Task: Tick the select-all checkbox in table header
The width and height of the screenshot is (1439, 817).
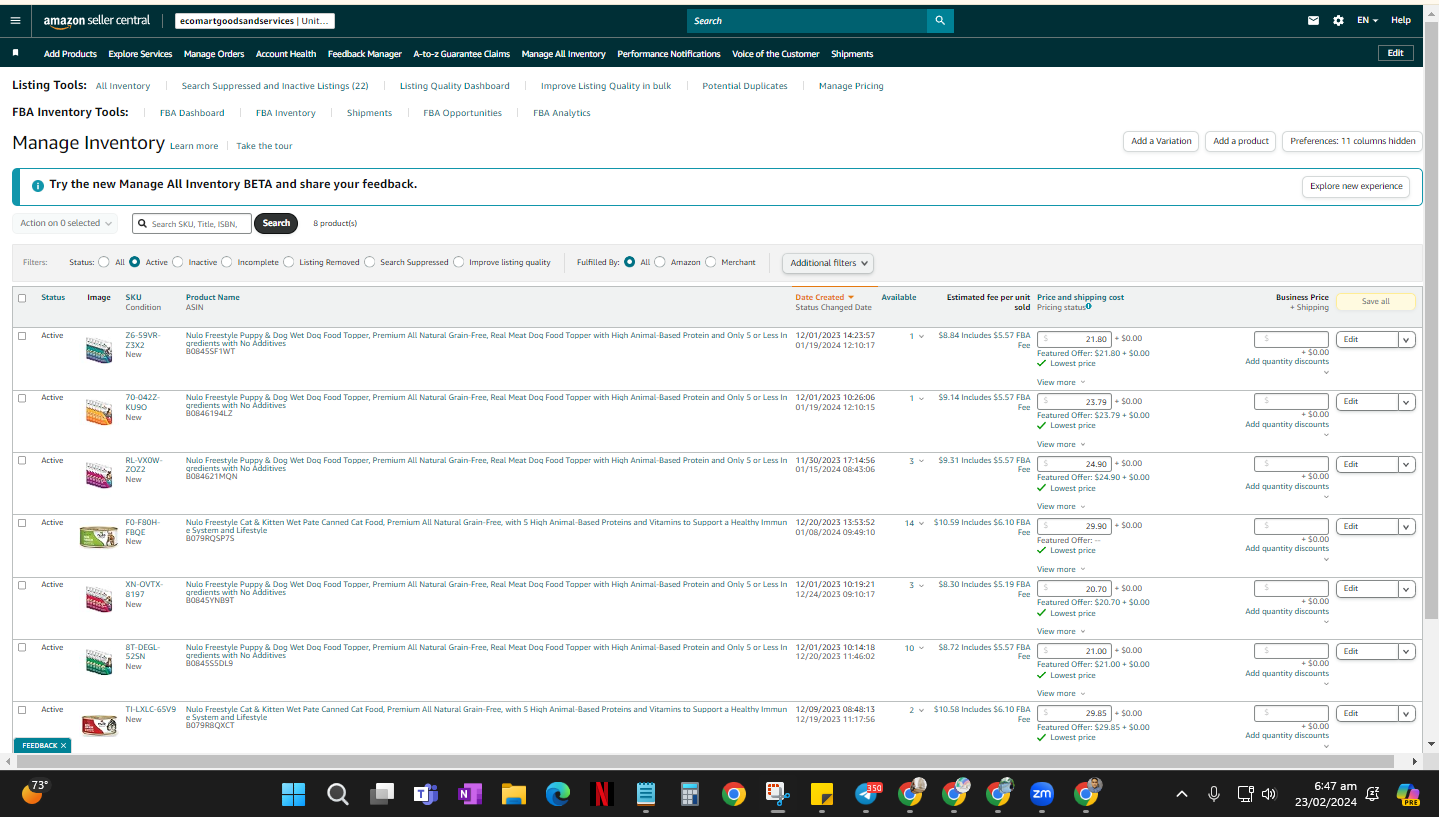Action: 22,298
